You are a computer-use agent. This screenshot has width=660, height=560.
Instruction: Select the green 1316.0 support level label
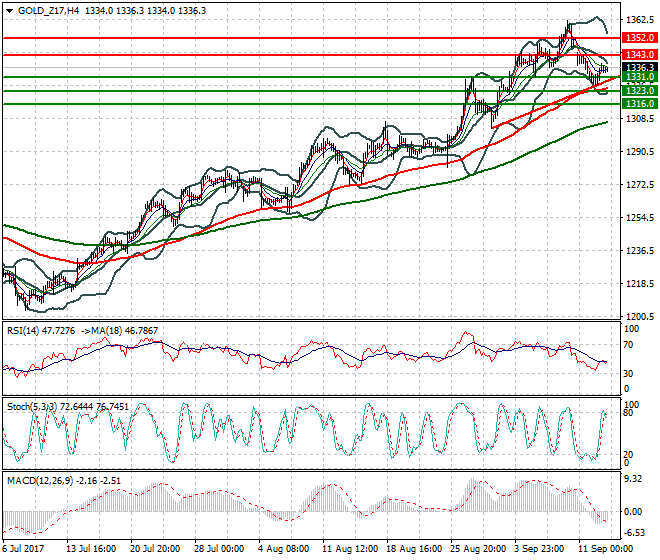(640, 104)
